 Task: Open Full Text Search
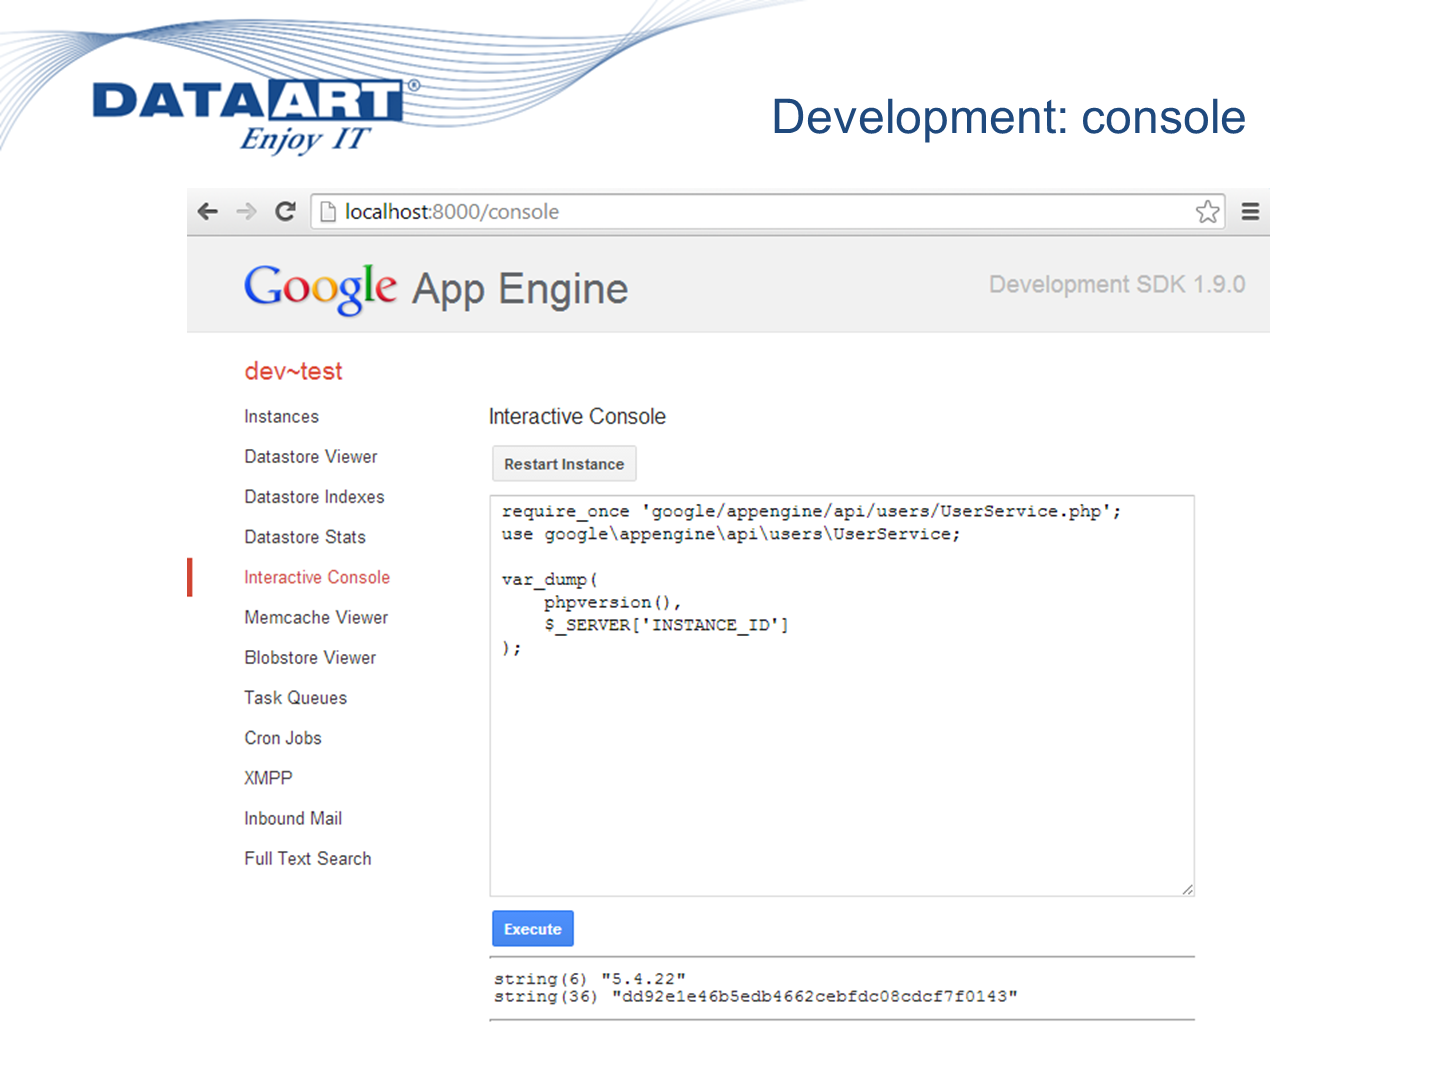pos(307,859)
